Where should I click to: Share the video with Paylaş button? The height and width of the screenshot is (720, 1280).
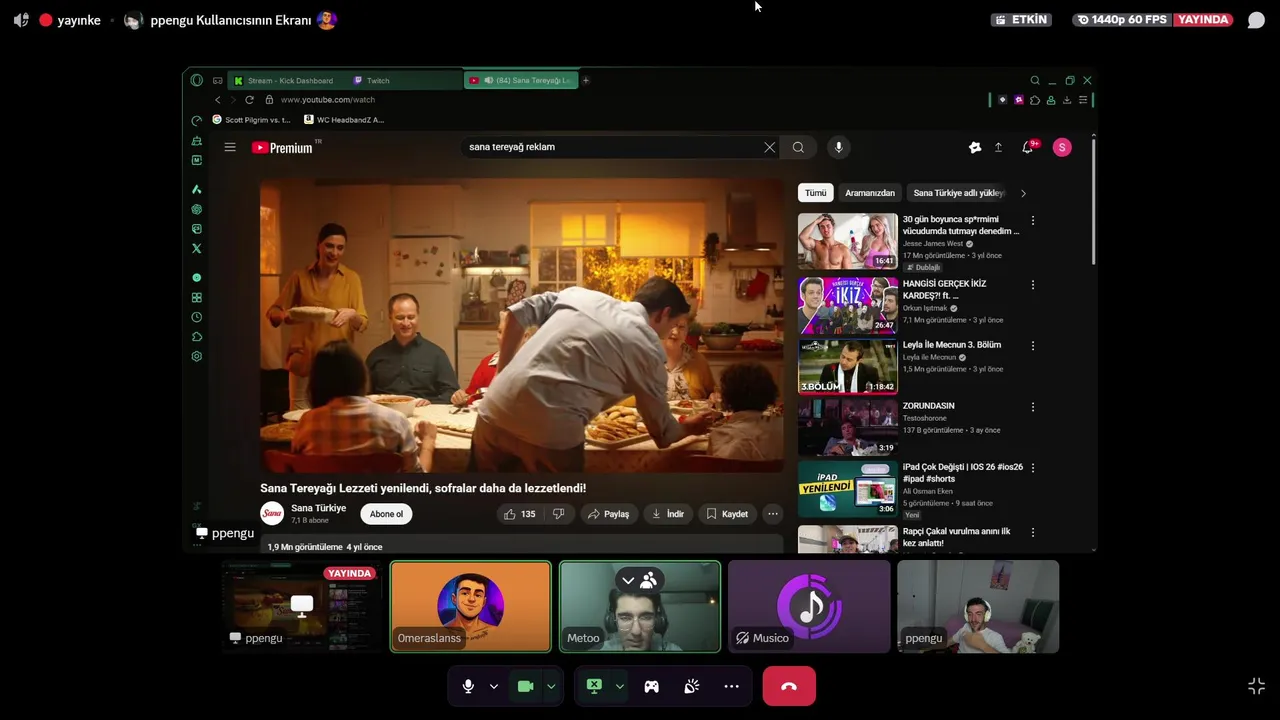click(608, 514)
